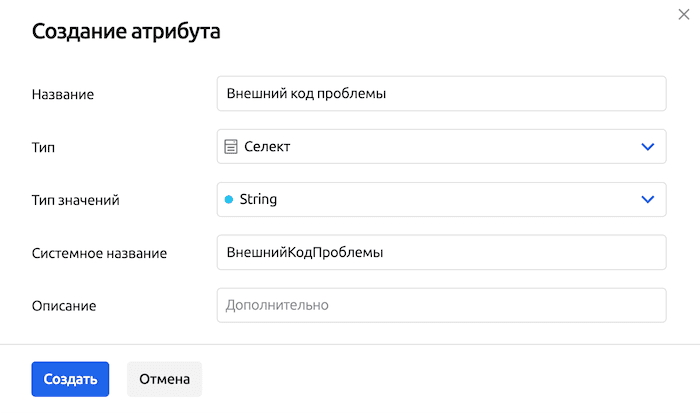This screenshot has height=413, width=700.
Task: Close the attribute creation dialog
Action: coord(682,17)
